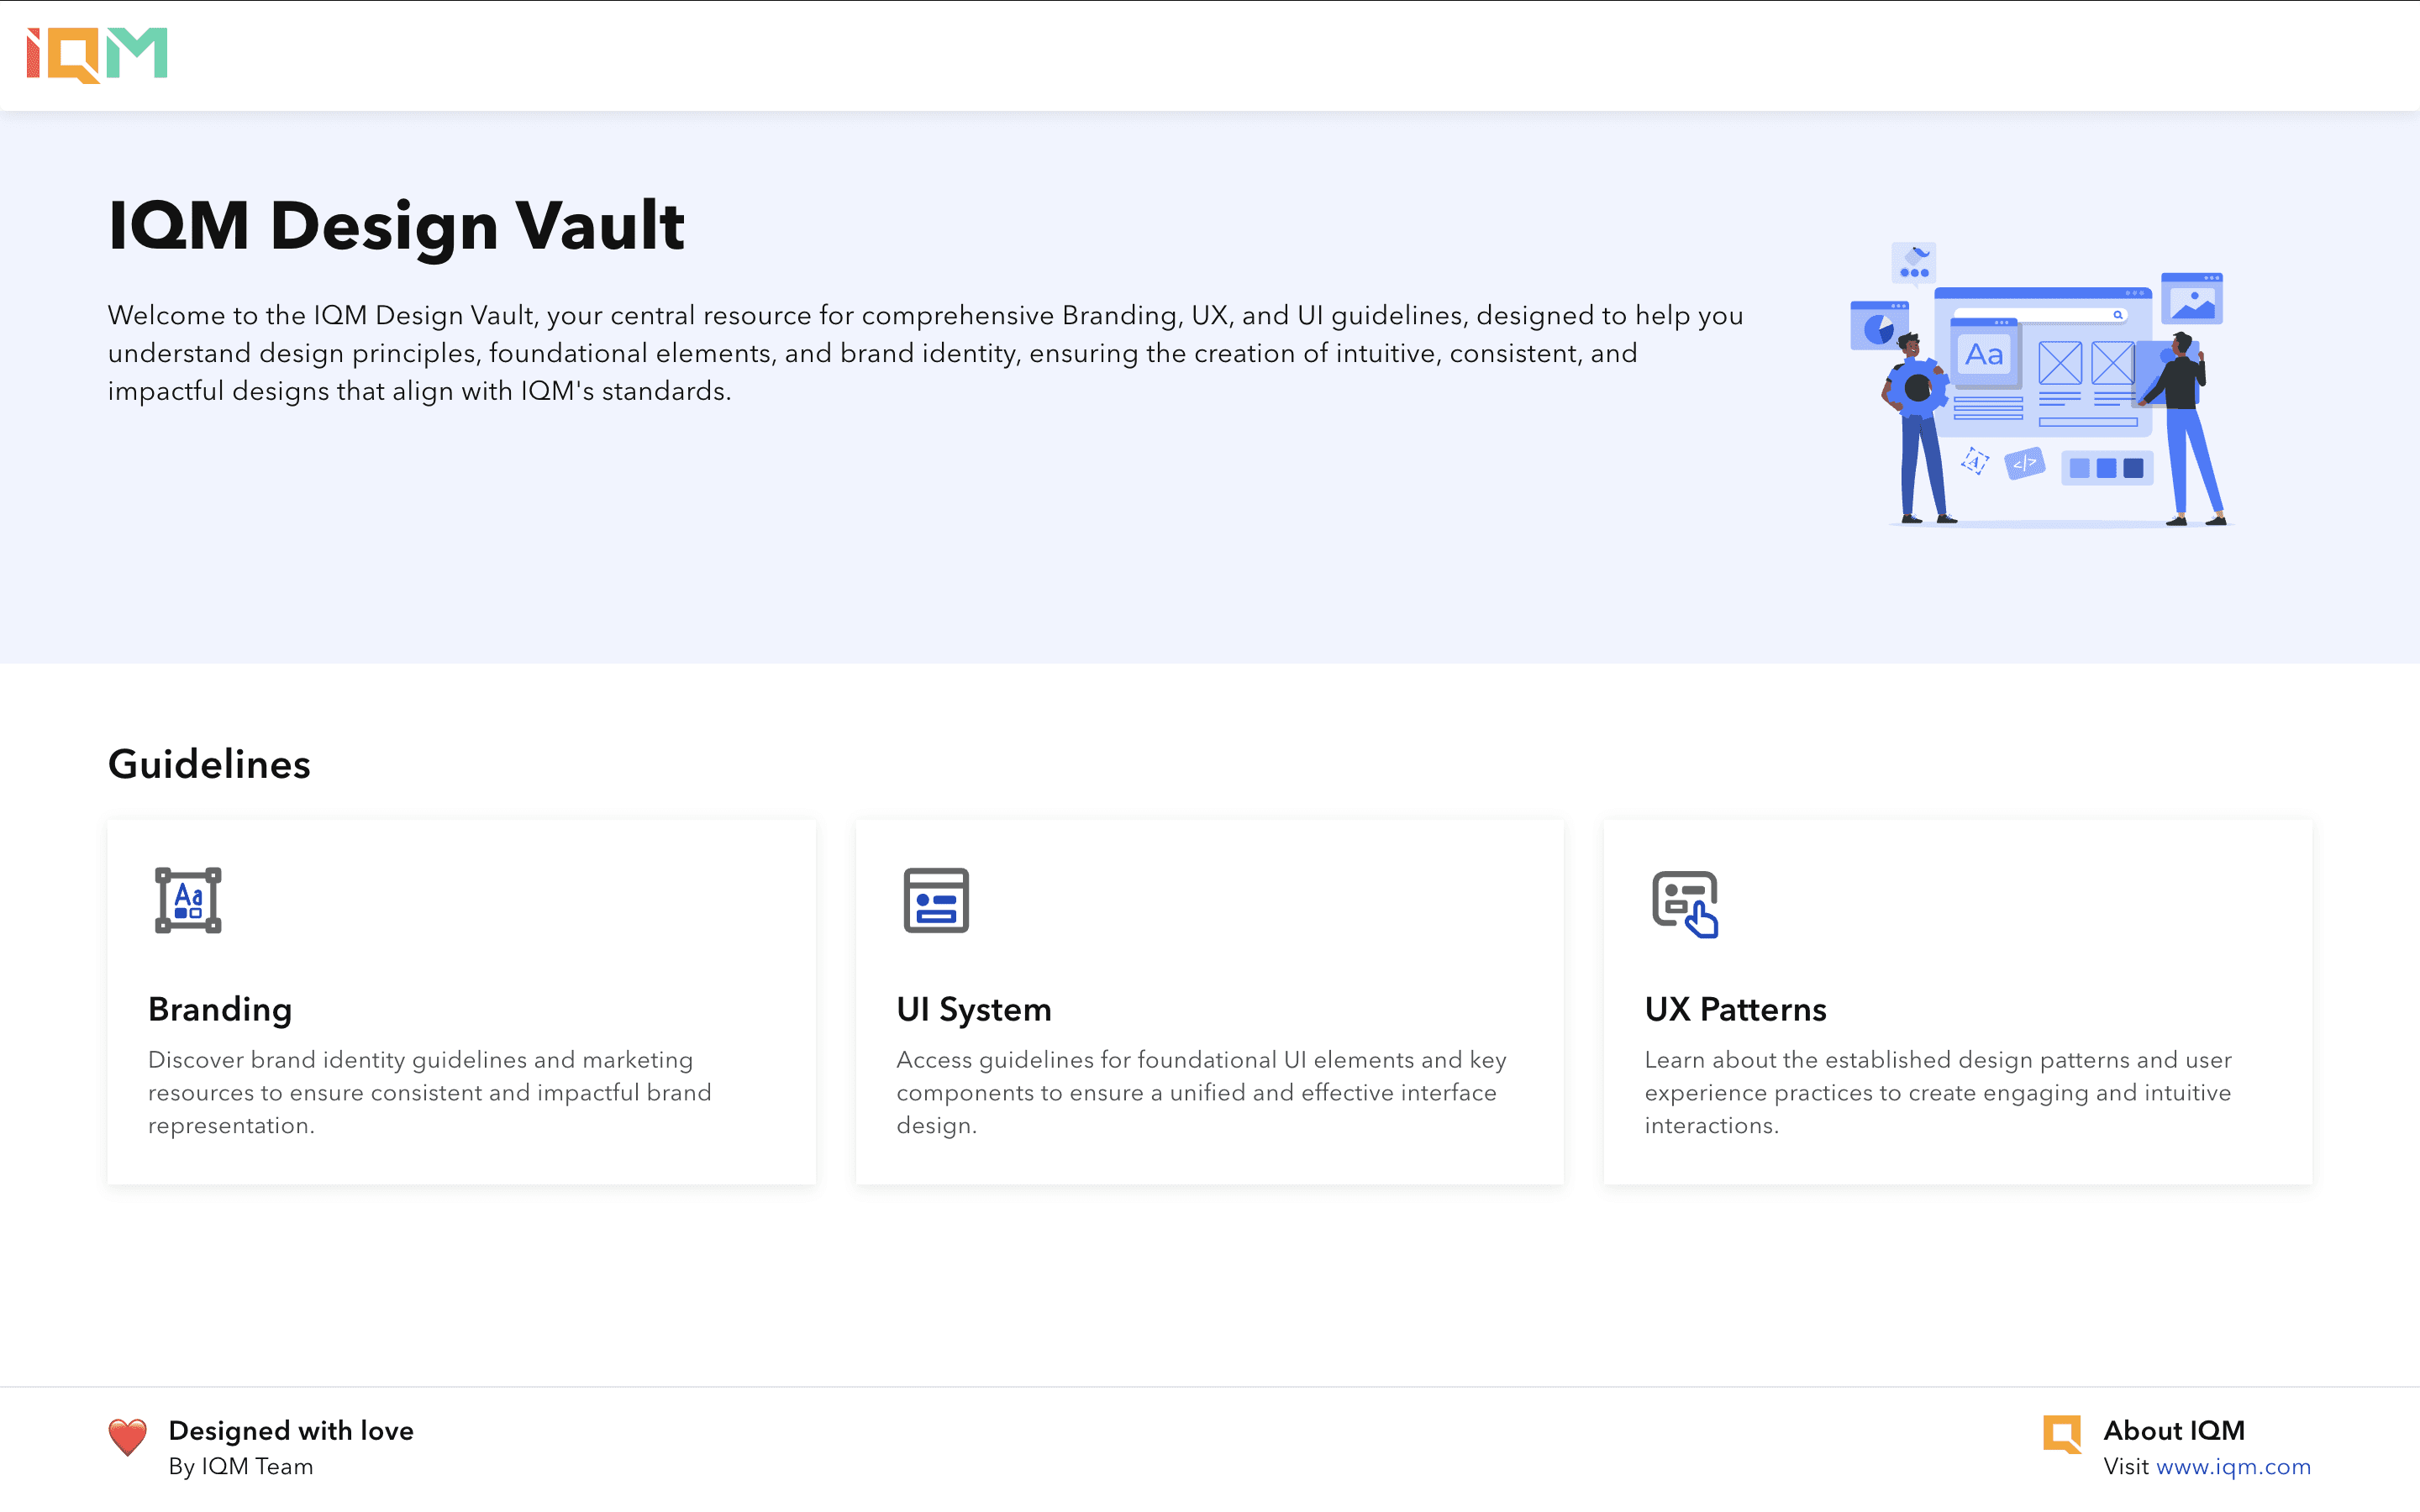Click the UX Patterns description text
The height and width of the screenshot is (1512, 2420).
(x=1938, y=1092)
